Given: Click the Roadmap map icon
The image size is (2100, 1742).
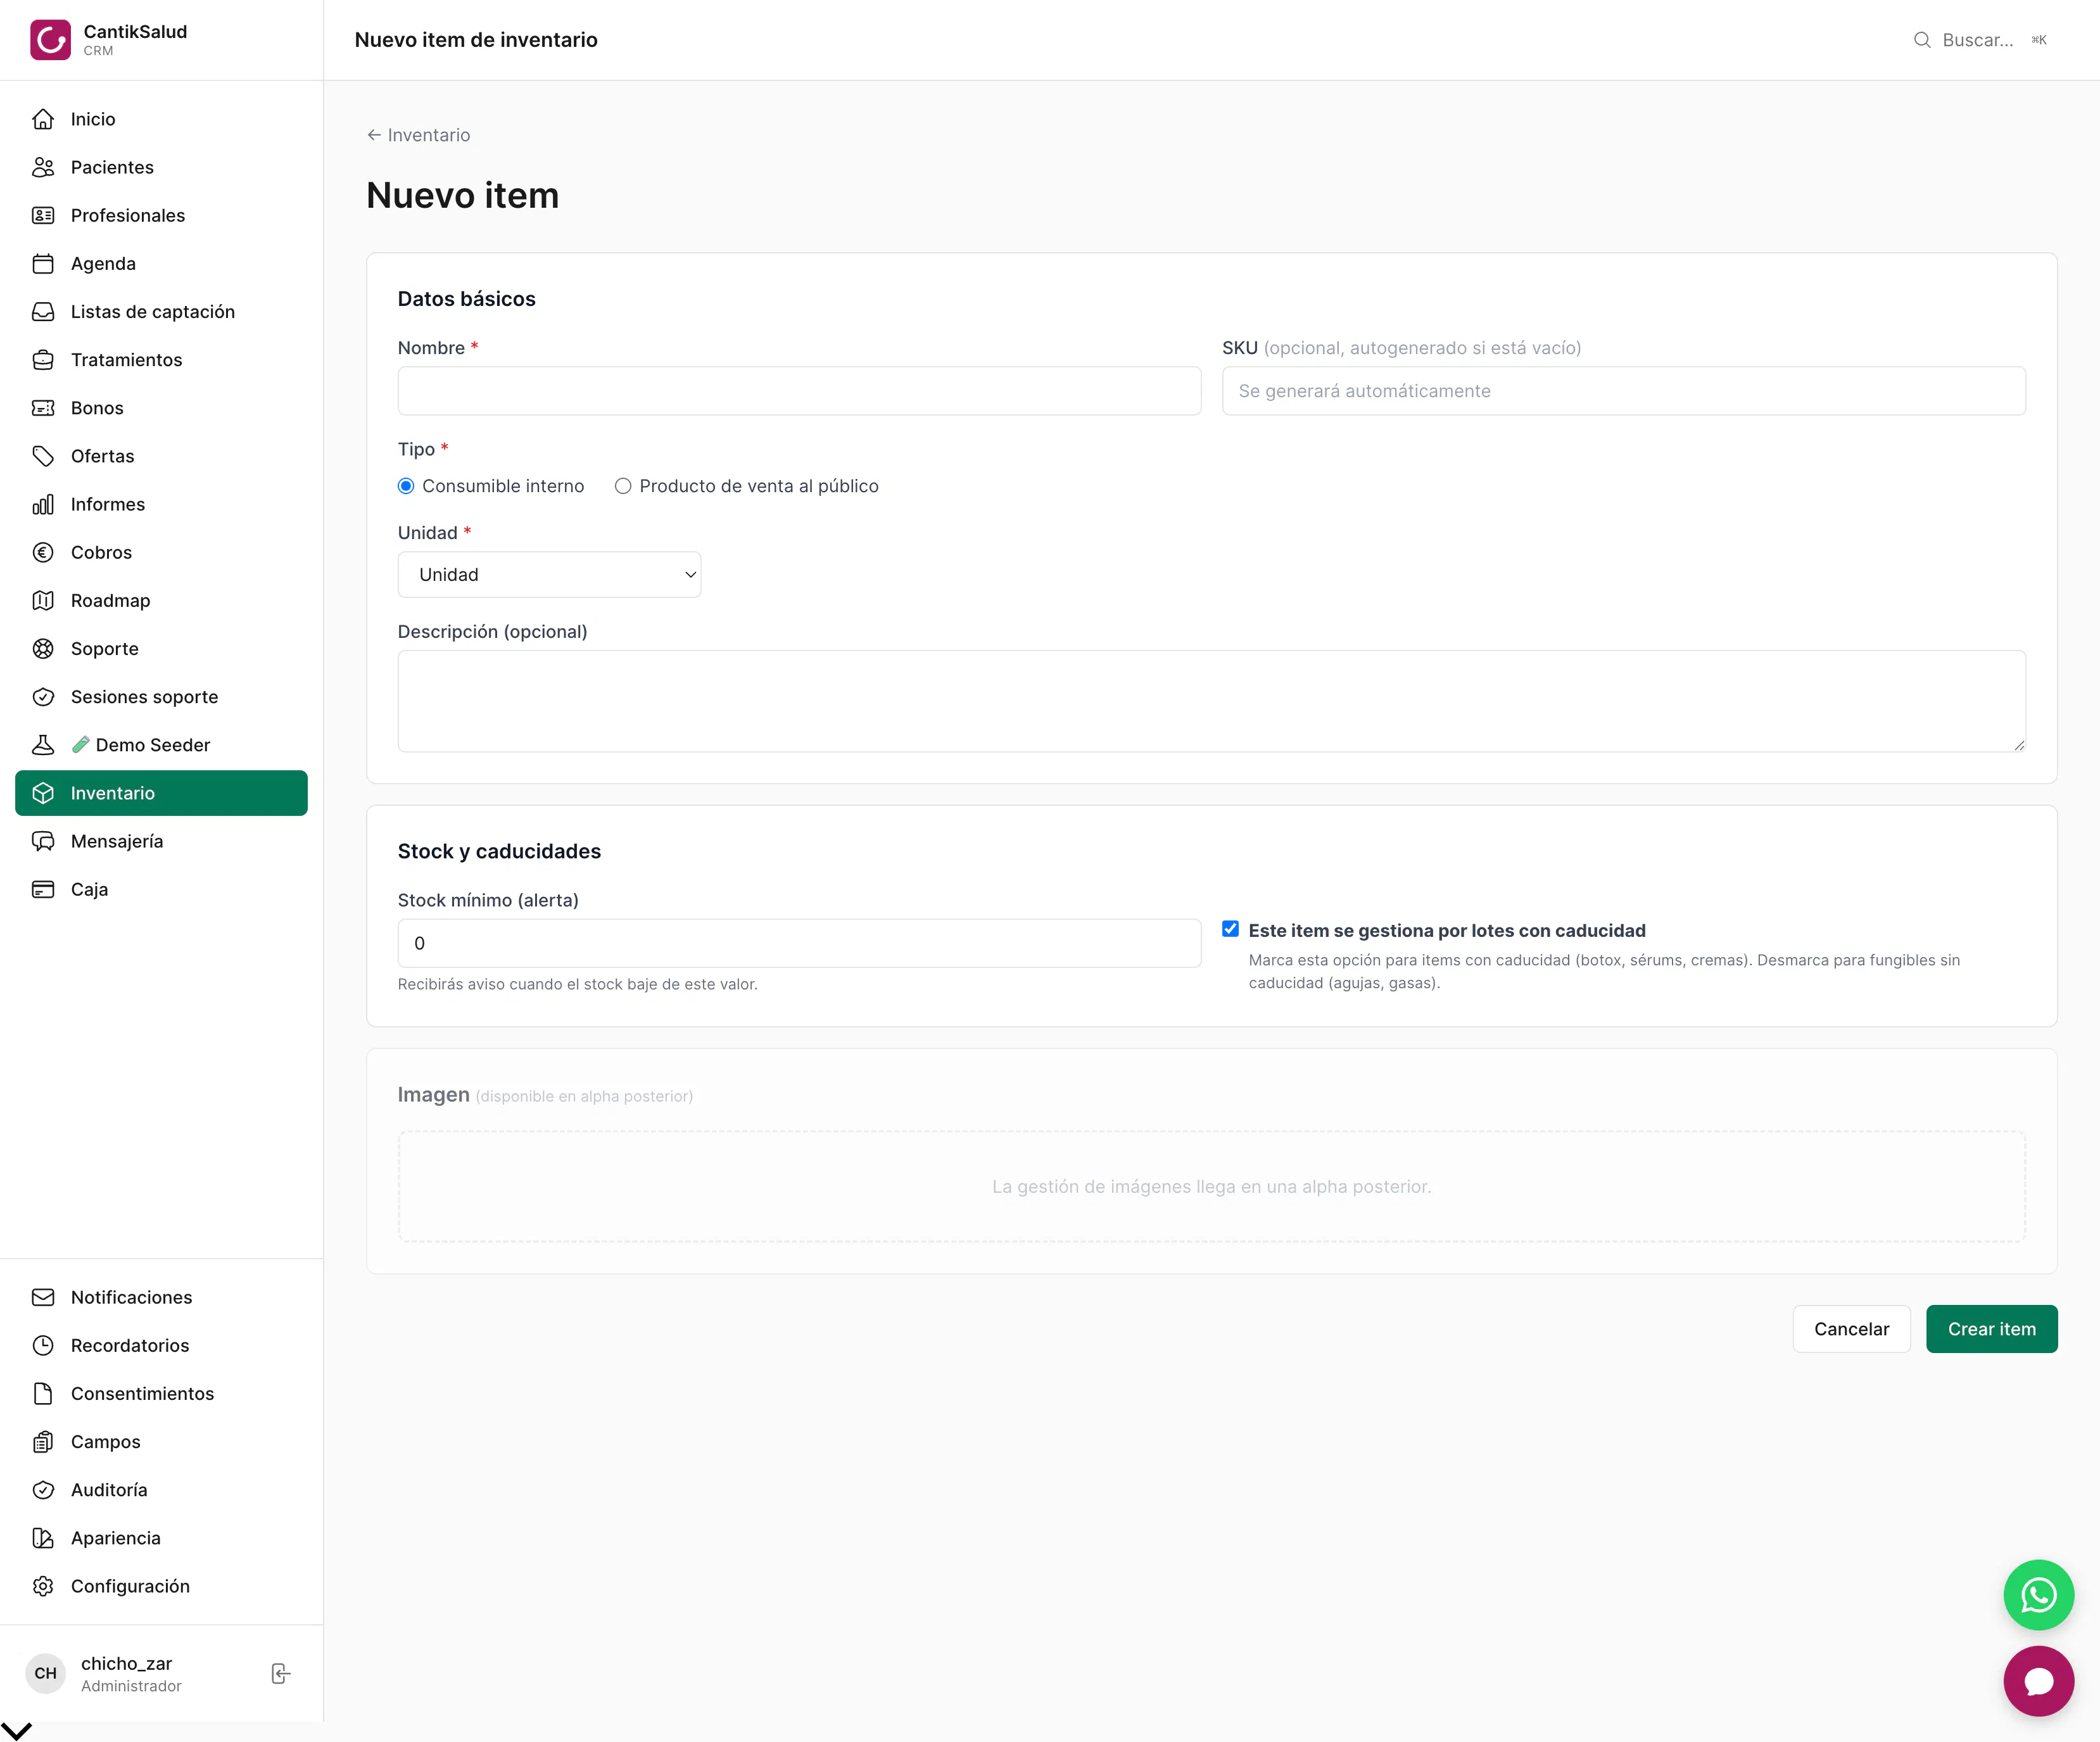Looking at the screenshot, I should (43, 600).
